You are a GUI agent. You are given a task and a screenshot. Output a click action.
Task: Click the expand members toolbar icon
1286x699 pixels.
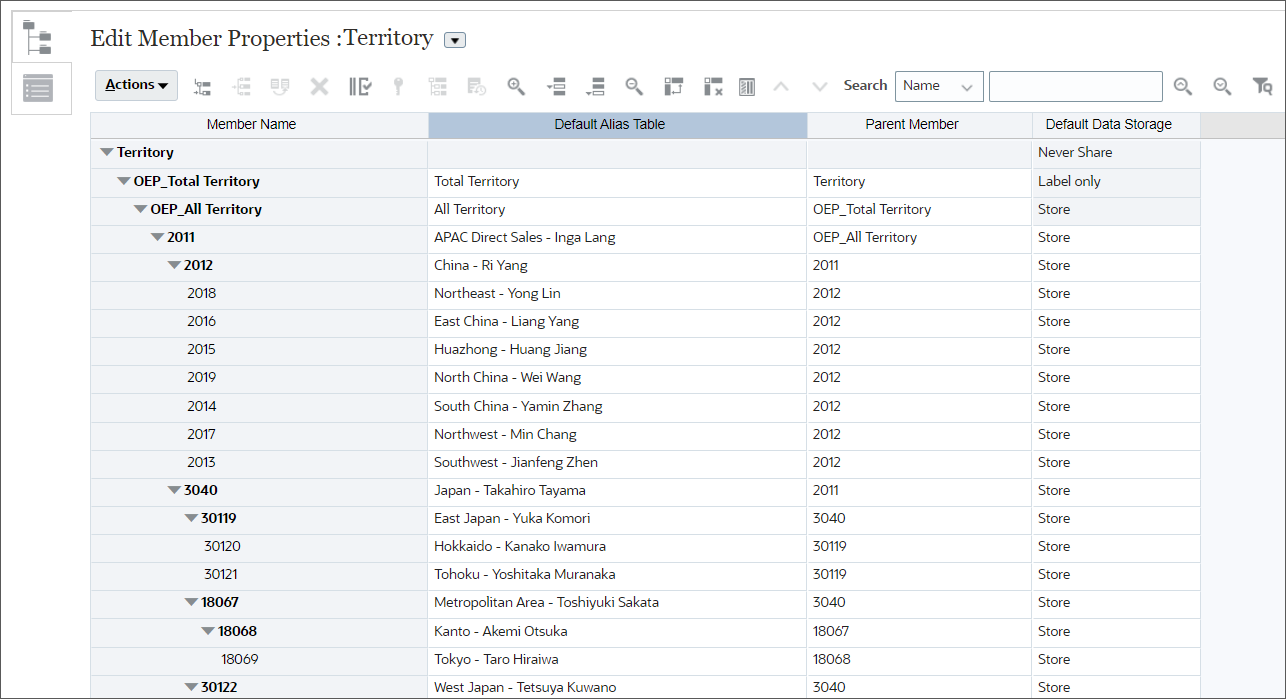coord(557,86)
